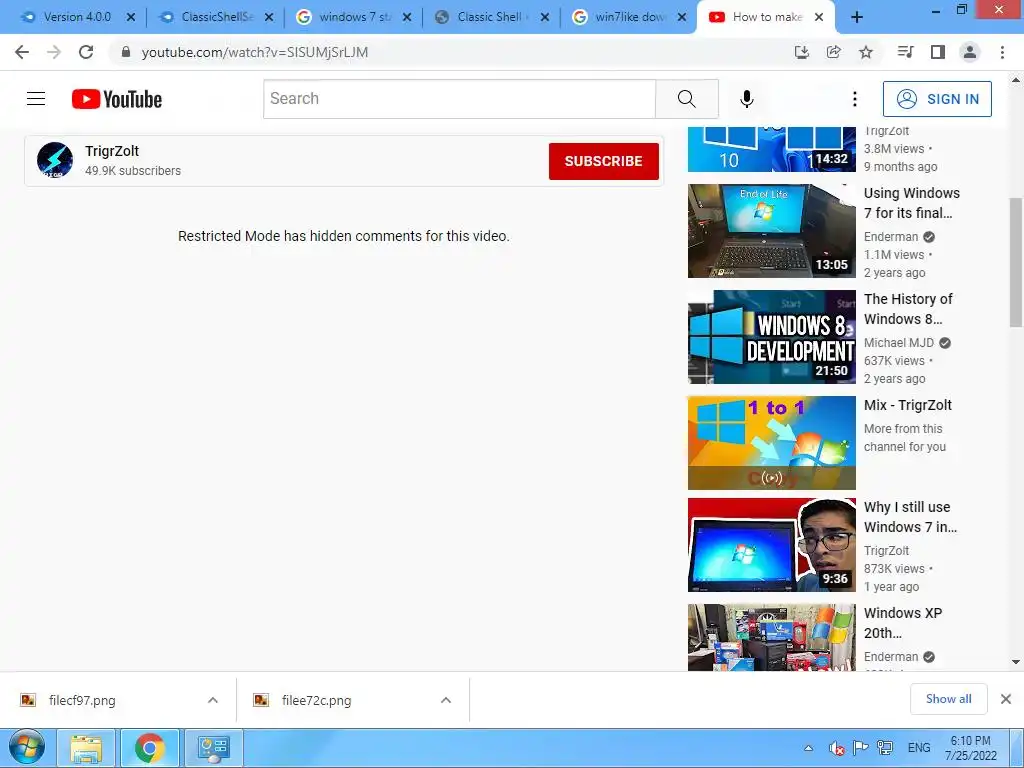Open the Mix - TrigrZolt thumbnail
Screen dimensions: 1024x768
pyautogui.click(x=771, y=443)
